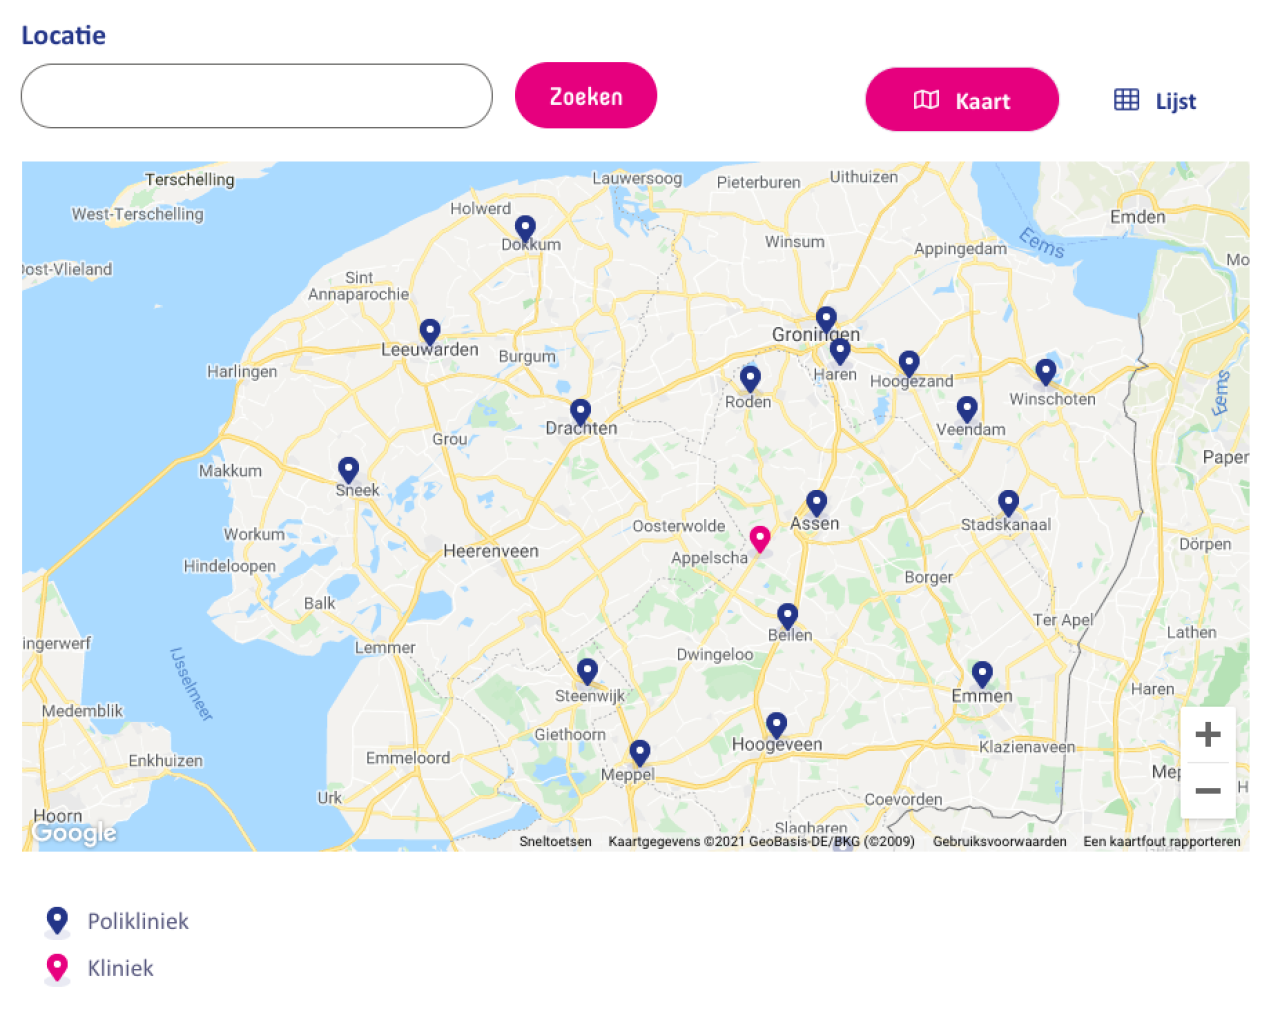Image resolution: width=1280 pixels, height=1009 pixels.
Task: Select the Polikliniek pin at Dokkum
Action: point(525,228)
